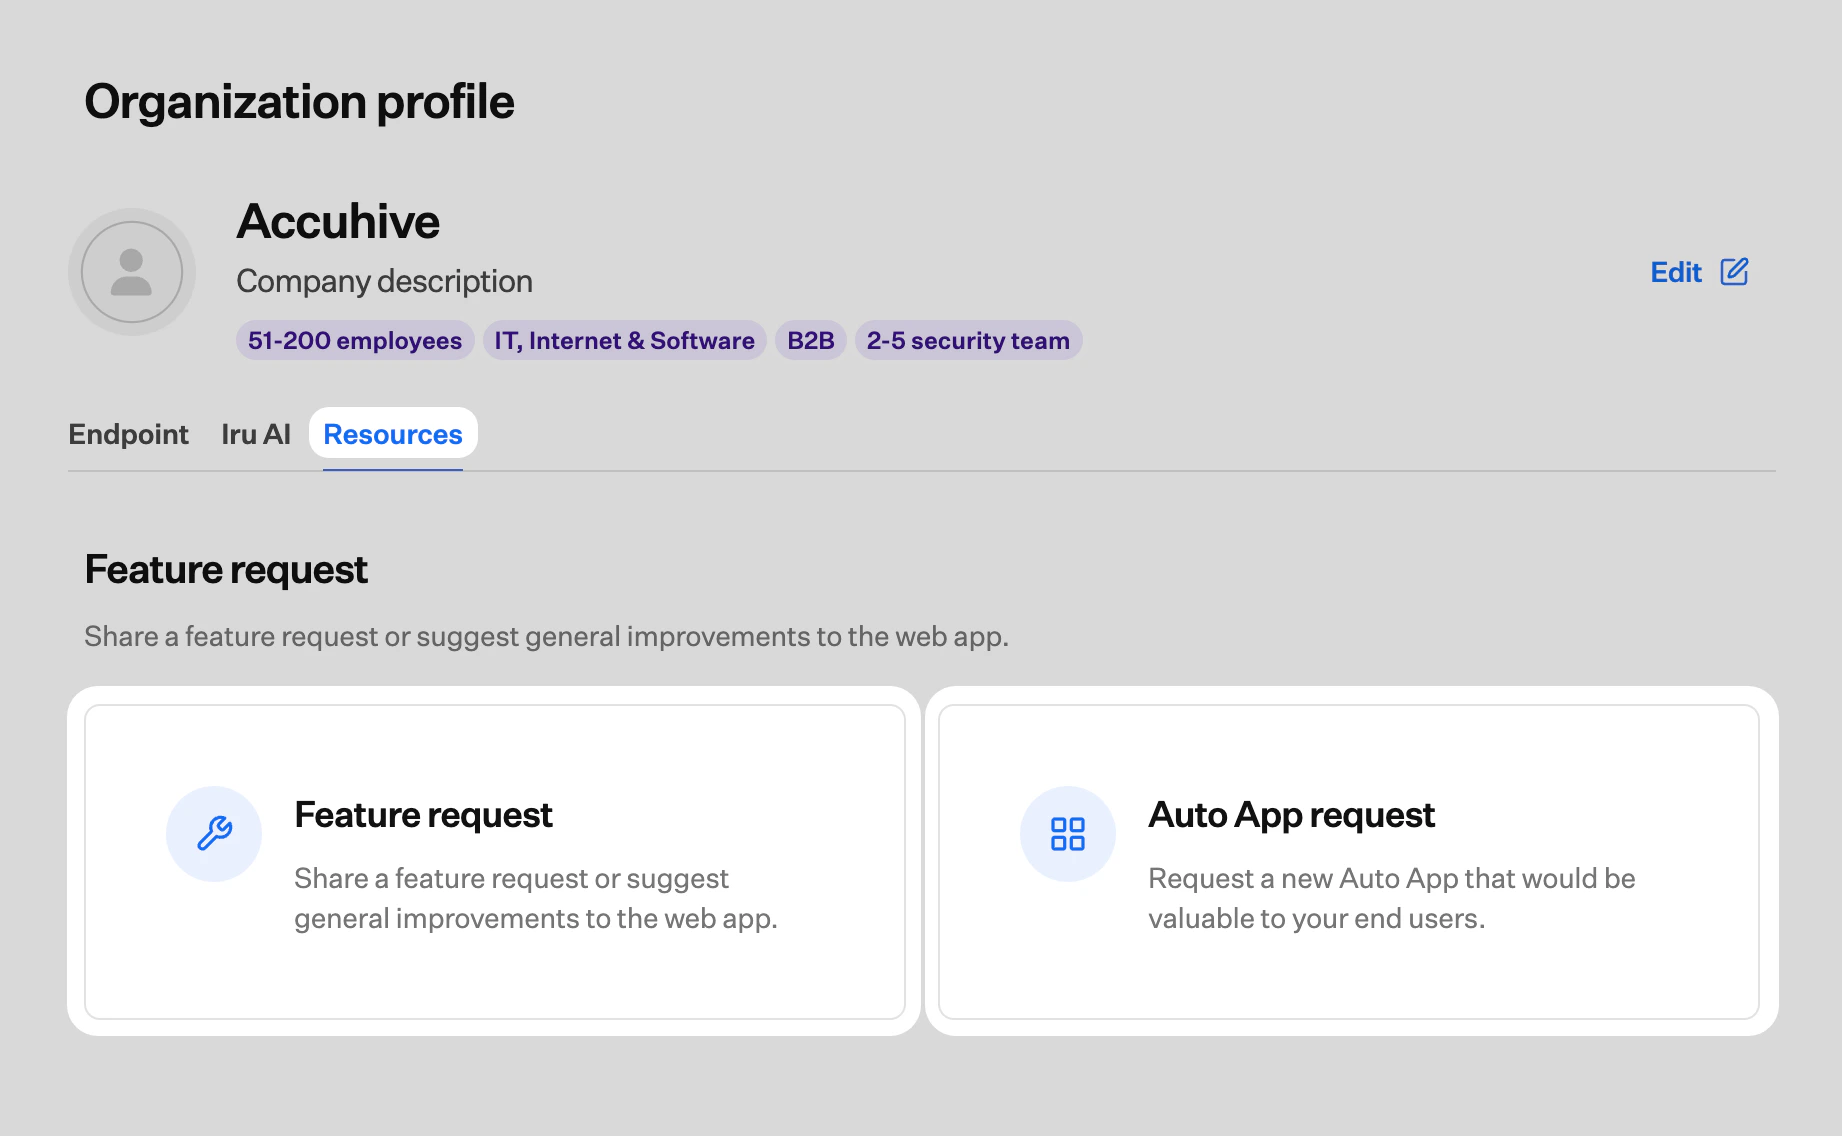The width and height of the screenshot is (1842, 1136).
Task: Click the 2-5 security team tag
Action: (967, 340)
